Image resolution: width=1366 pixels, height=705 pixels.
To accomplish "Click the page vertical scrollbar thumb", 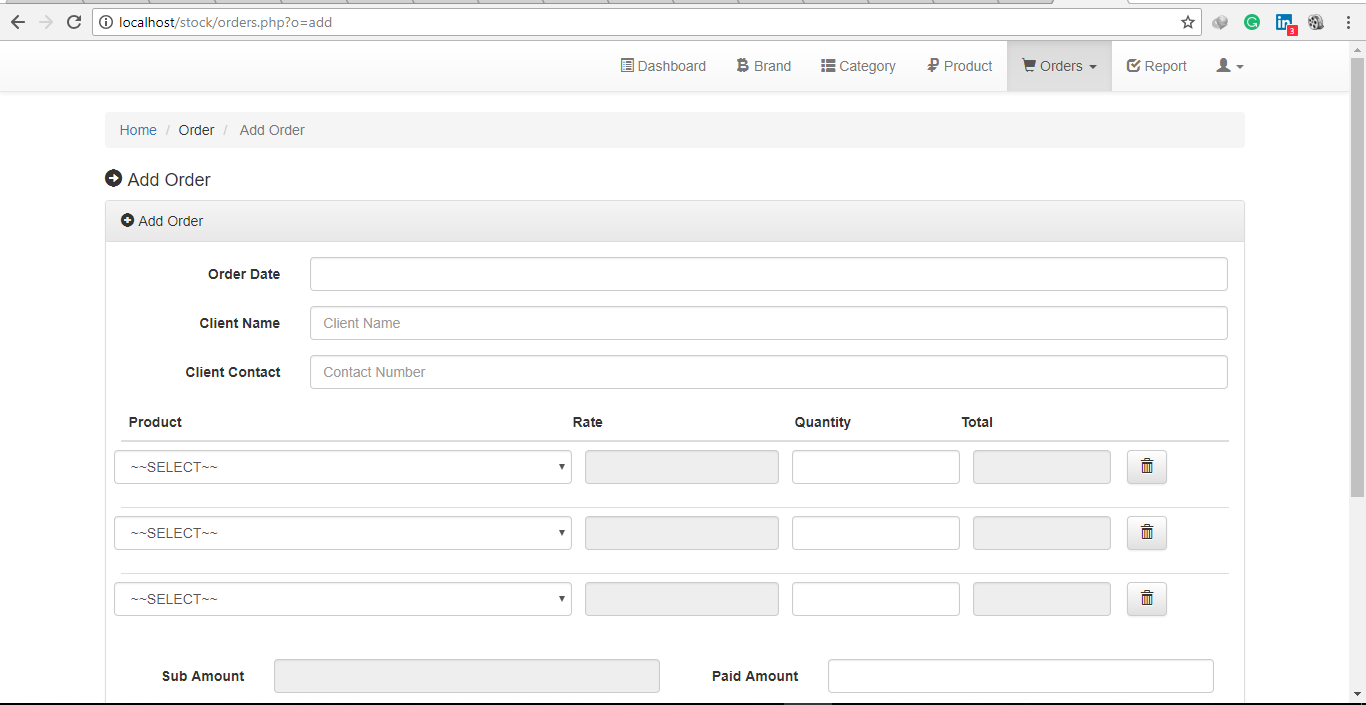I will click(1357, 277).
